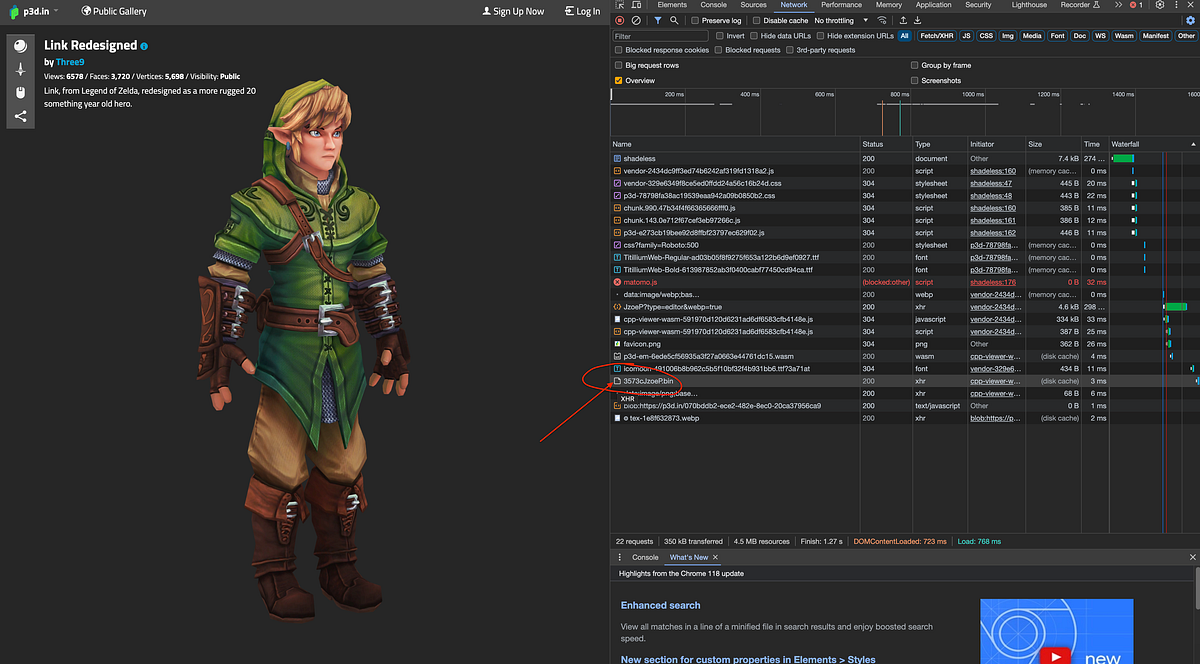Click the search requests magnifier icon
This screenshot has height=664, width=1200.
675,19
